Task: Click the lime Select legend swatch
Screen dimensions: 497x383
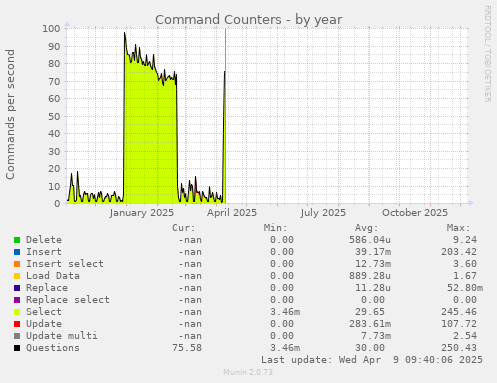Action: (17, 312)
